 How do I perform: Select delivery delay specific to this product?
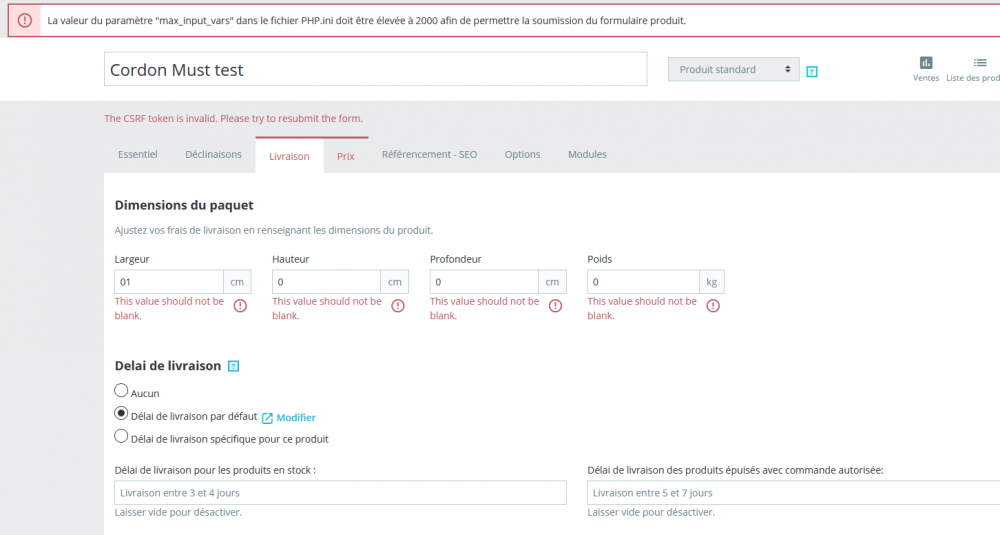(121, 436)
